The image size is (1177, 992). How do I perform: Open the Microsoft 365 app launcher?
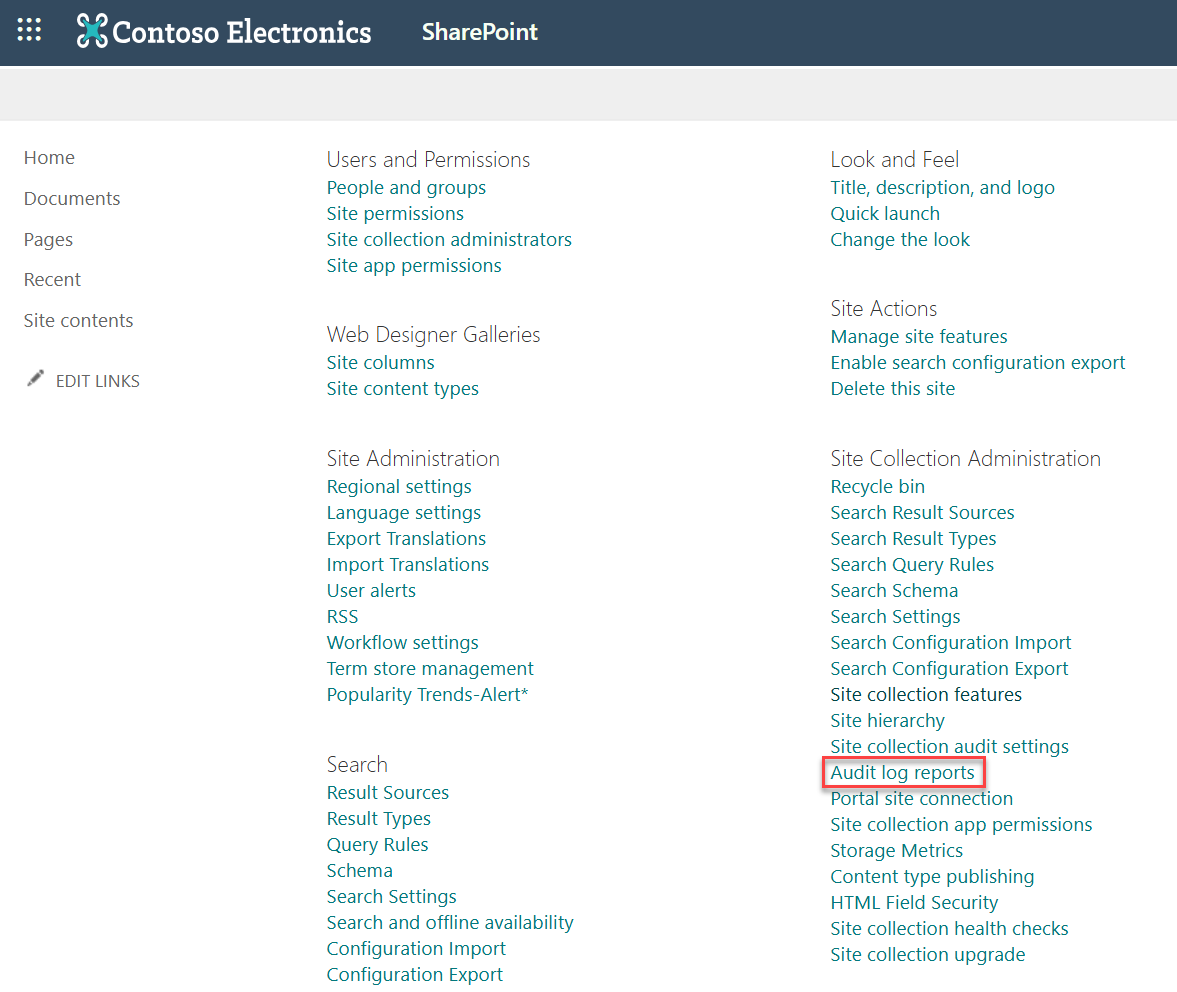point(29,29)
